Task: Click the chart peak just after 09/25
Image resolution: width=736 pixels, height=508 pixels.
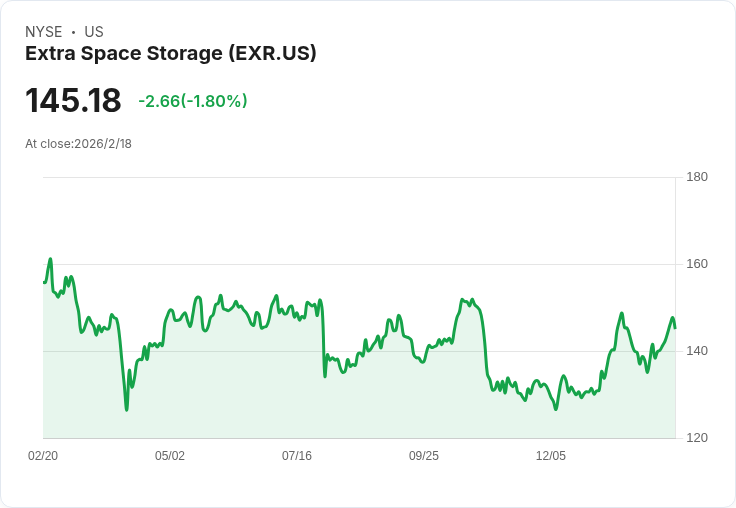Action: pos(463,299)
